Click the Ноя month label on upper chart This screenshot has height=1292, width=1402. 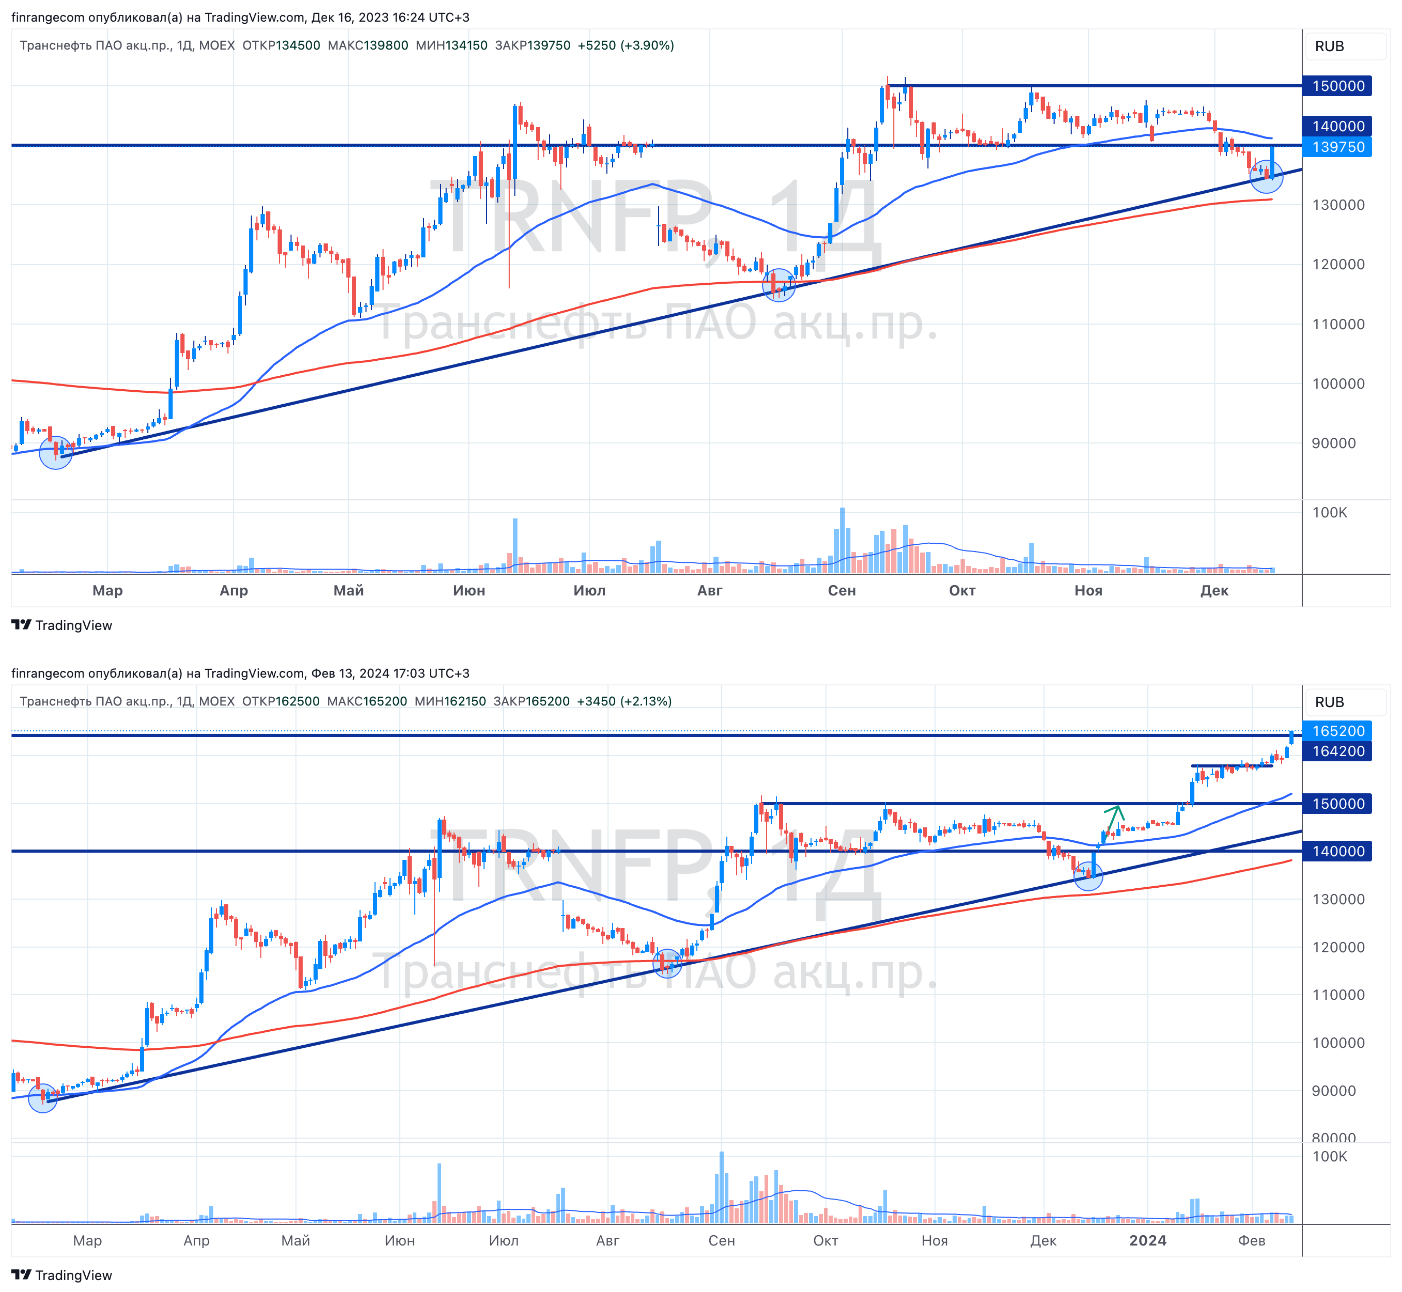click(x=1088, y=590)
